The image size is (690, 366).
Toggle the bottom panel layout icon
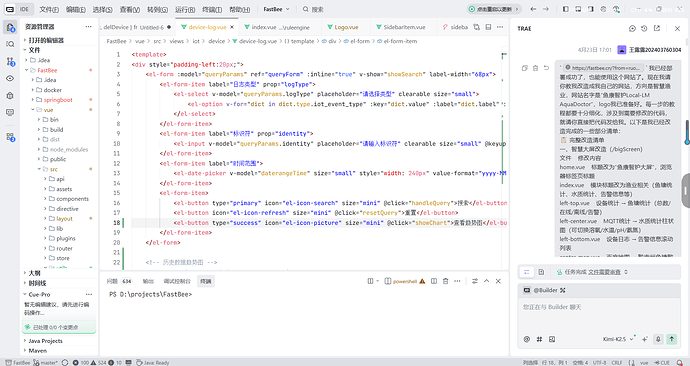pyautogui.click(x=578, y=9)
